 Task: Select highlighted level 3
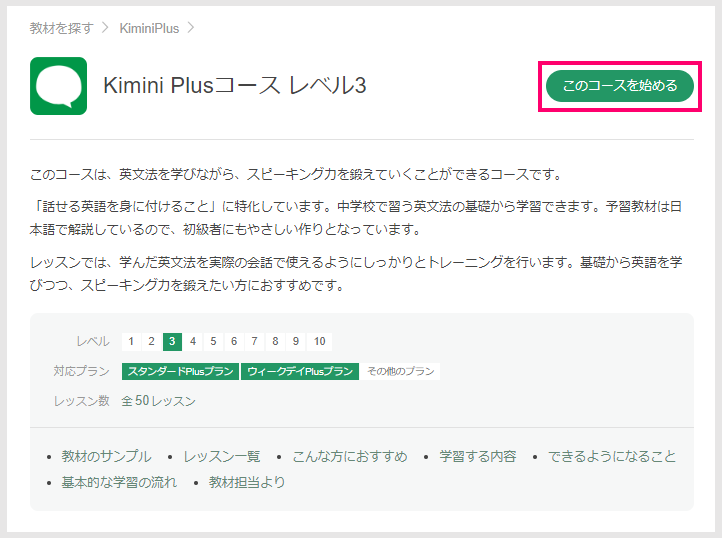pyautogui.click(x=172, y=341)
